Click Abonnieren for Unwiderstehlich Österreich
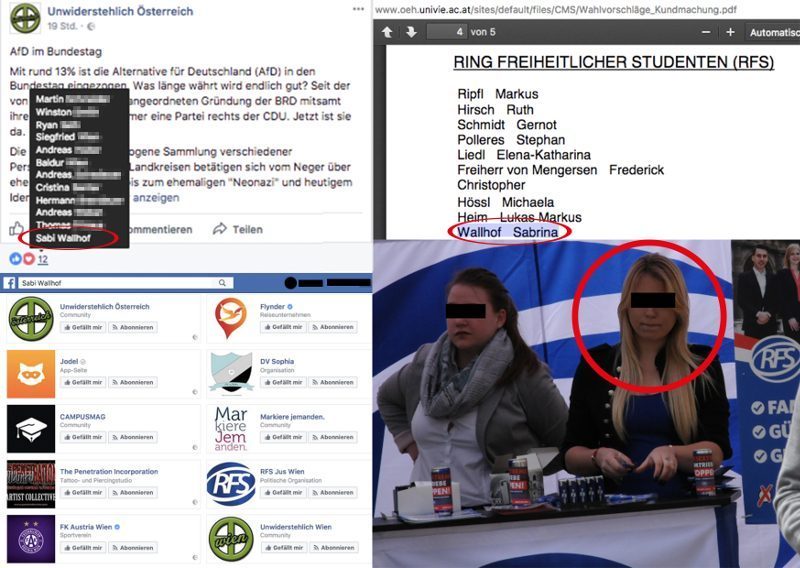 point(133,327)
